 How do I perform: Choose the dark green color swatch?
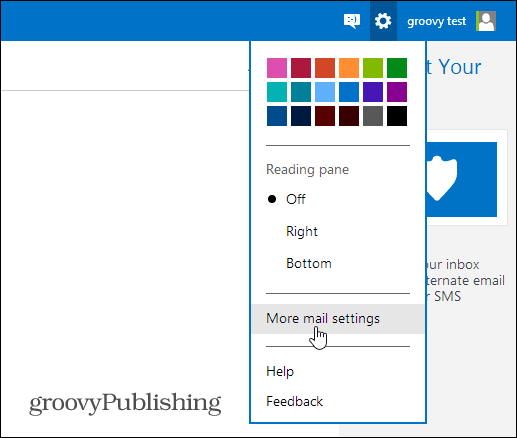(x=397, y=68)
